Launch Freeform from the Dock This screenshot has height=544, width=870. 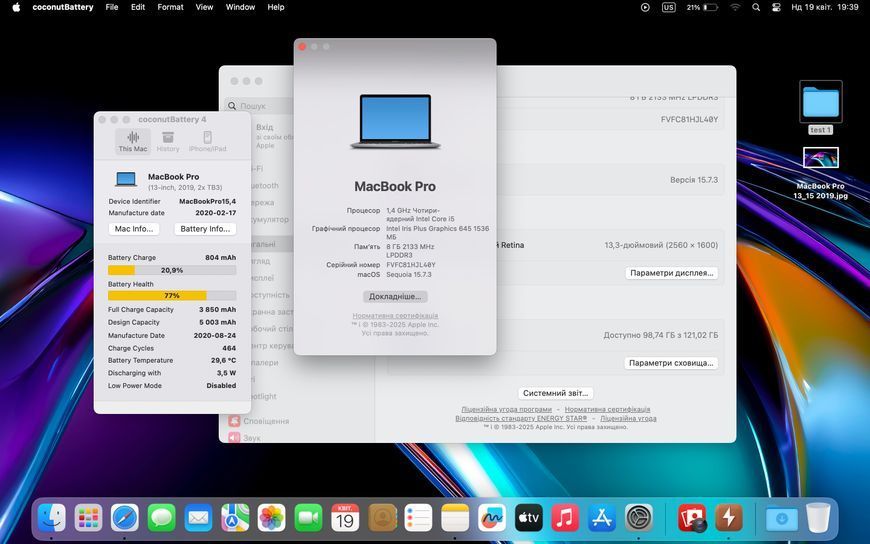tap(492, 518)
